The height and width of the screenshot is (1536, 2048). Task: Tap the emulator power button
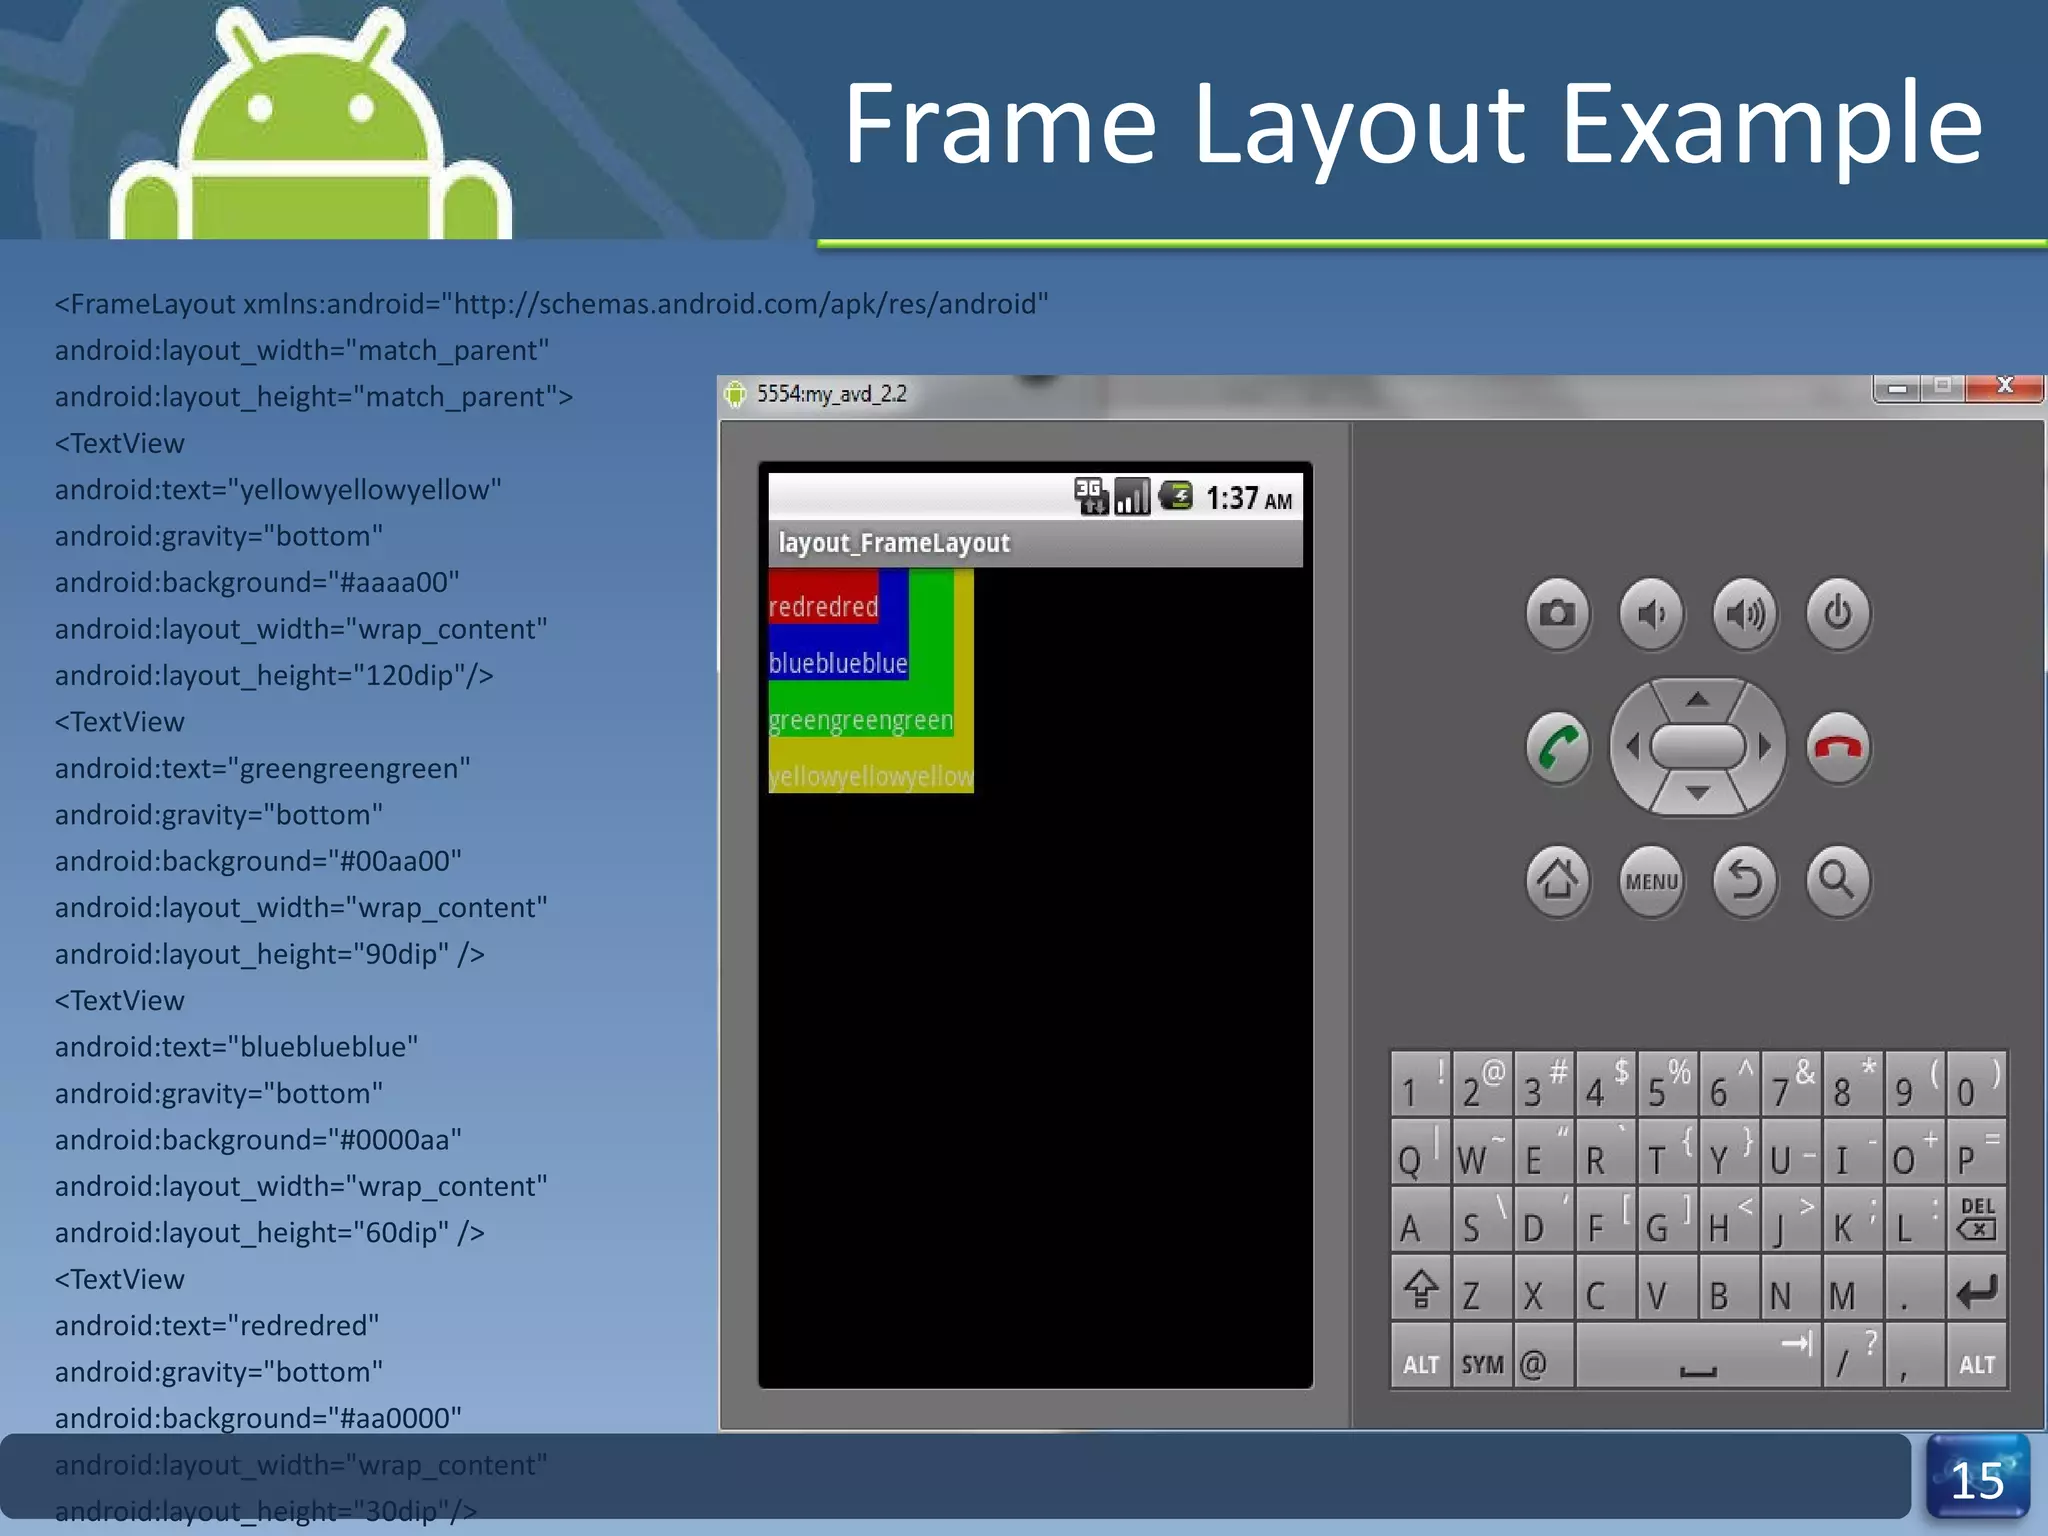[x=1838, y=613]
